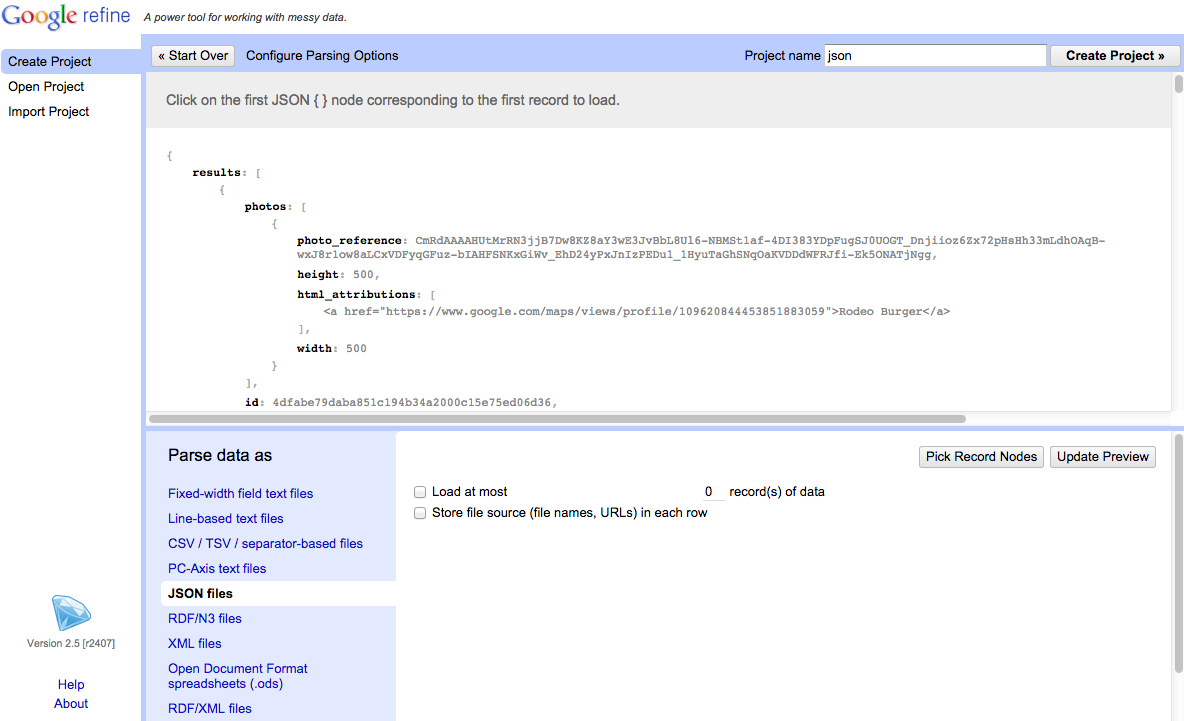1184x721 pixels.
Task: Click the Start Over button
Action: coord(193,56)
